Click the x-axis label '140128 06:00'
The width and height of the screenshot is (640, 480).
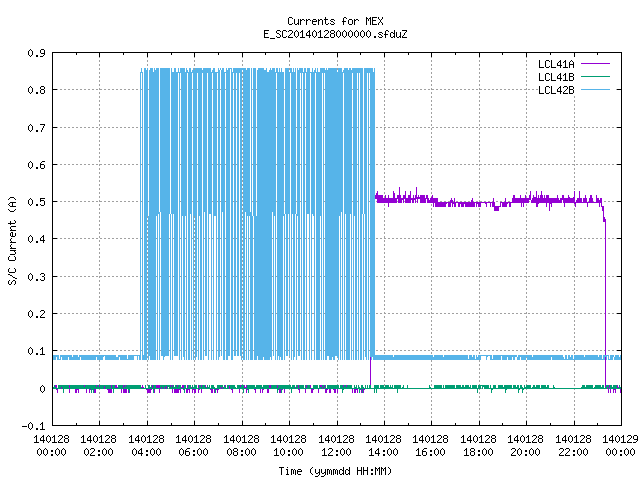[193, 446]
